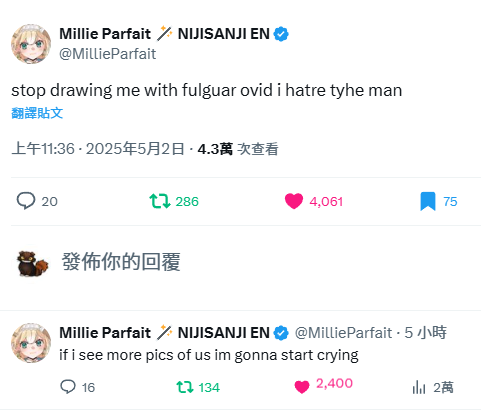Click the pink heart icon showing 2,400

(302, 387)
